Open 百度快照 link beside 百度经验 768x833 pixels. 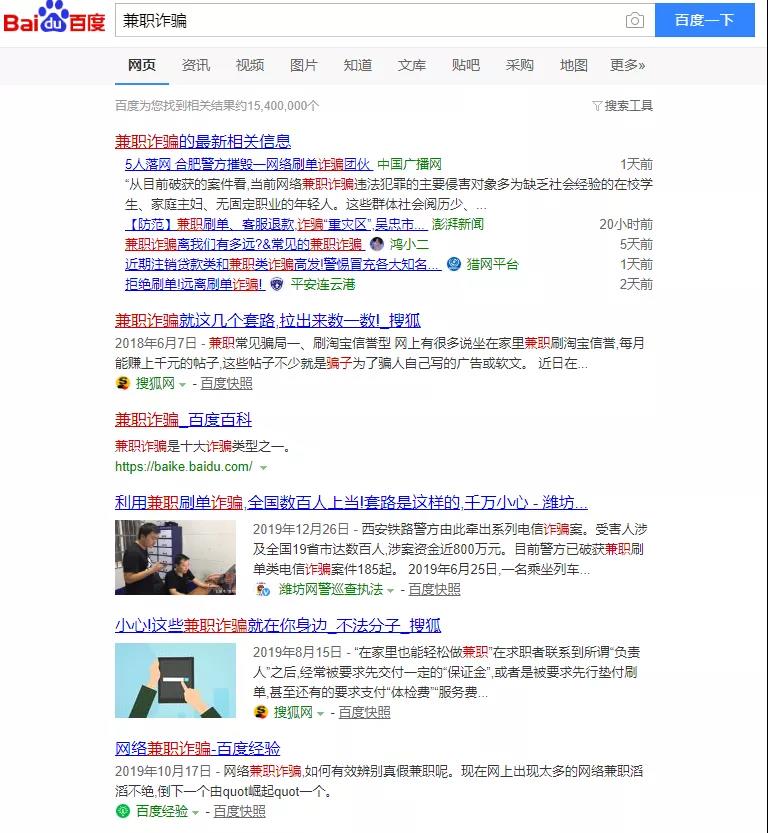[x=240, y=812]
